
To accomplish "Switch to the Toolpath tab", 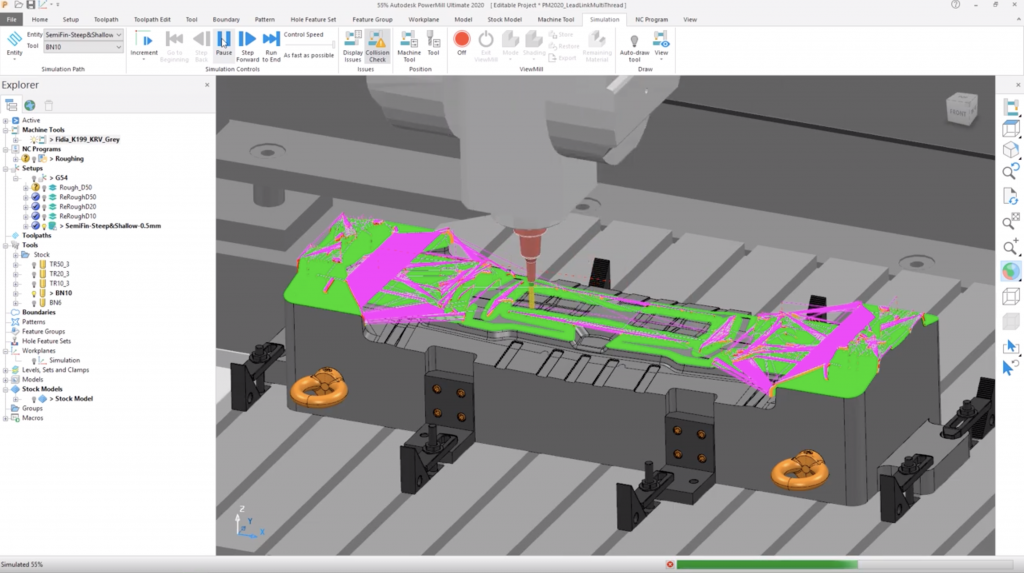I will 106,20.
